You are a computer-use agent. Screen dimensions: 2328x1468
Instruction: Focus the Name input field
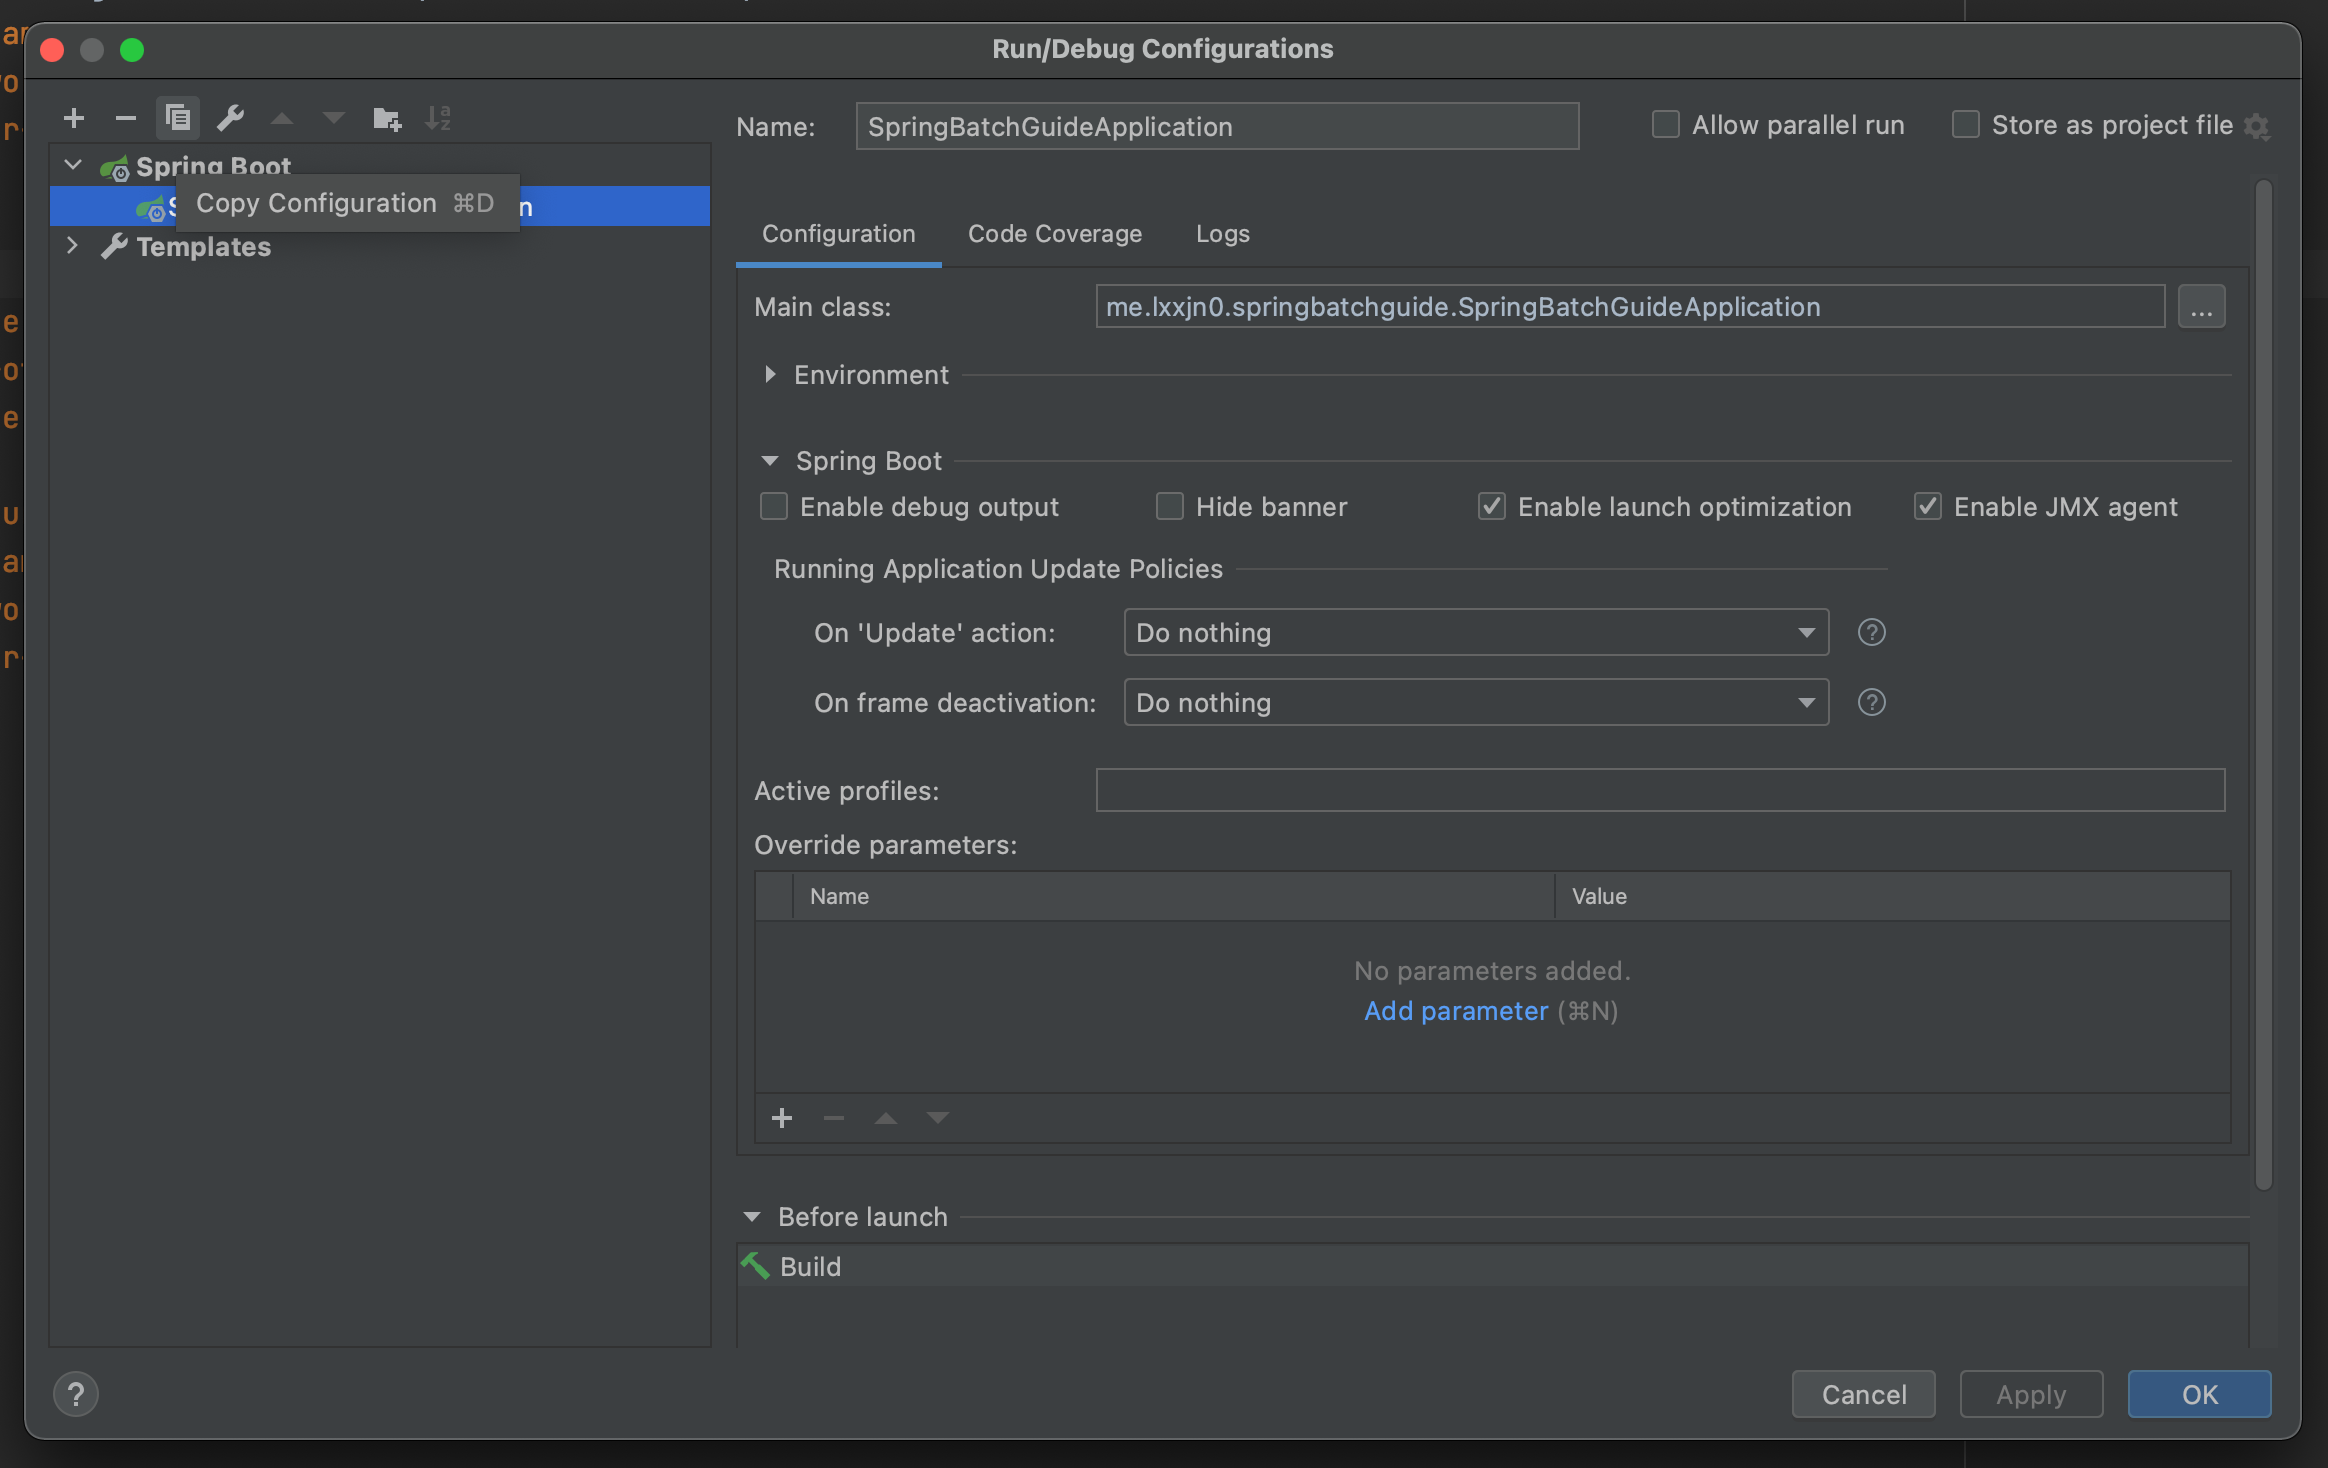click(1217, 126)
